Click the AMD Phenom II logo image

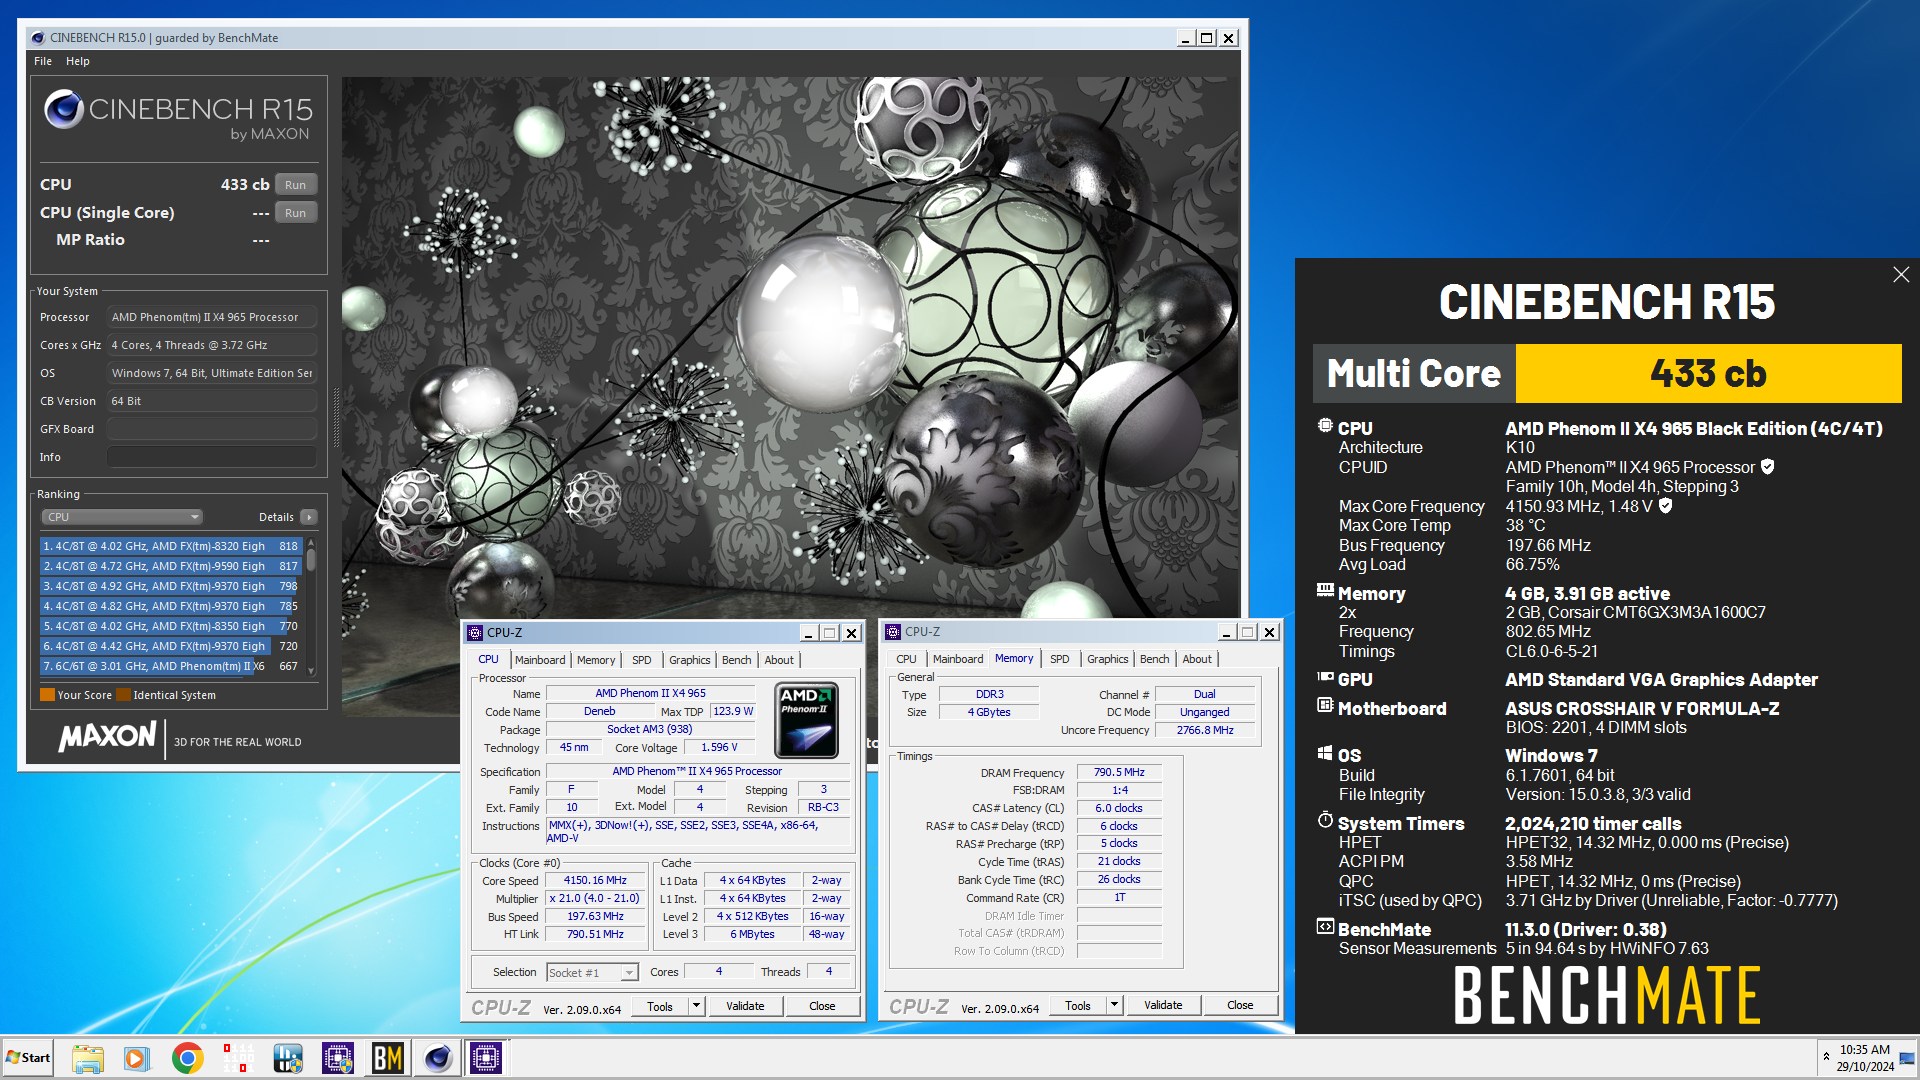tap(807, 720)
